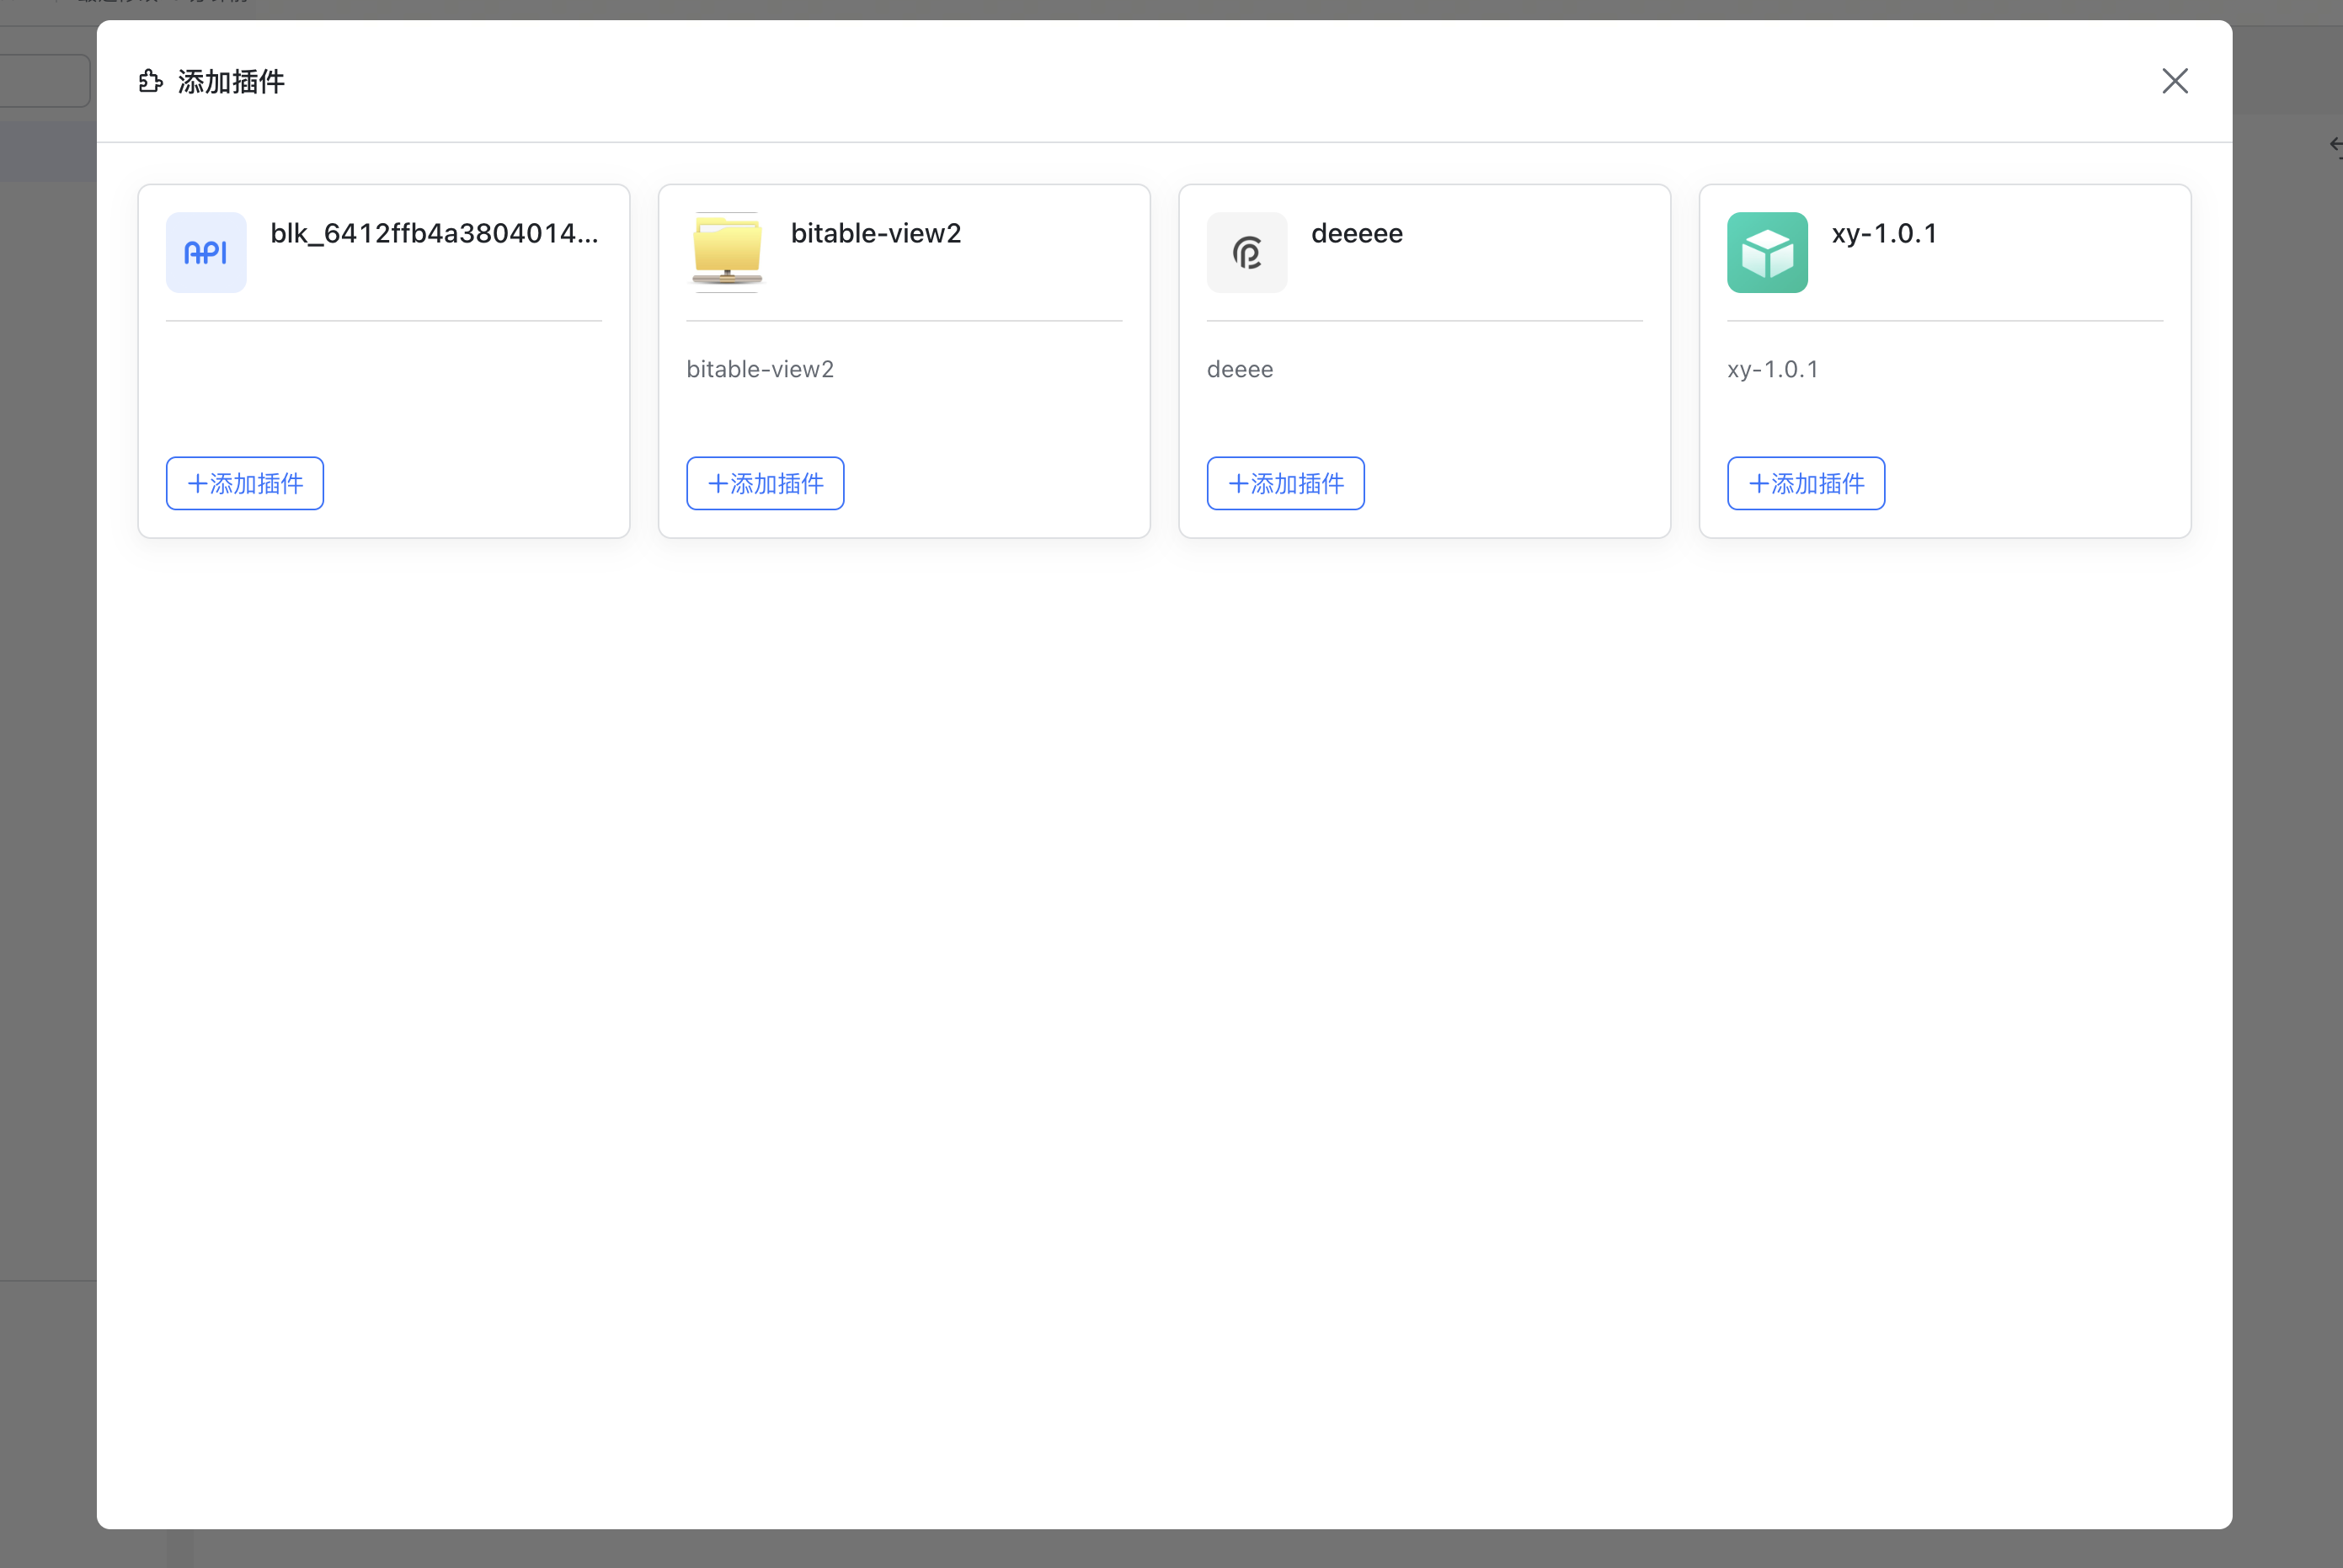Select the deeeee plugin name heading
Screen dimensions: 2343x1568
click(1356, 233)
